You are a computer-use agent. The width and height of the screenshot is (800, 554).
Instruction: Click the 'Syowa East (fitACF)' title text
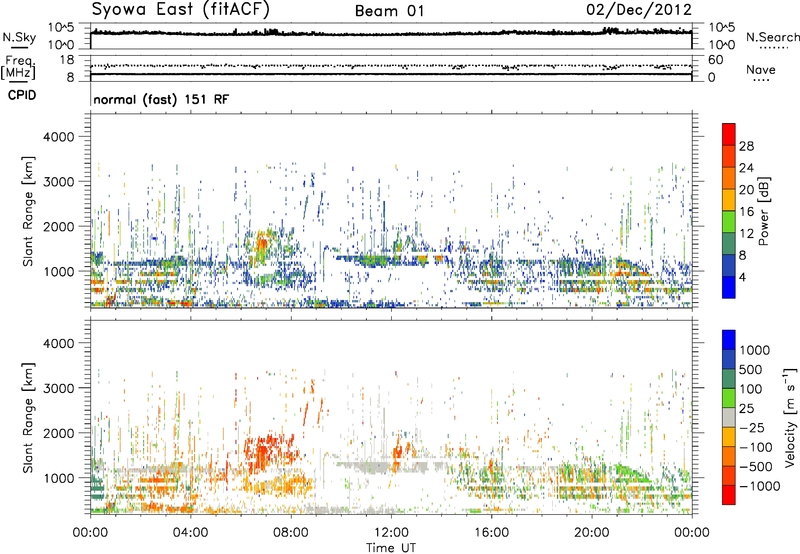(181, 9)
